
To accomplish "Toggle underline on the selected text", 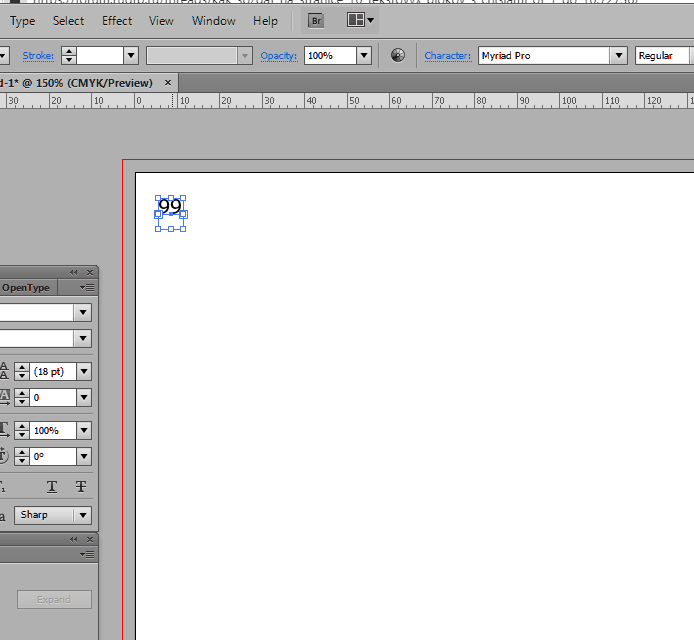I will [52, 487].
